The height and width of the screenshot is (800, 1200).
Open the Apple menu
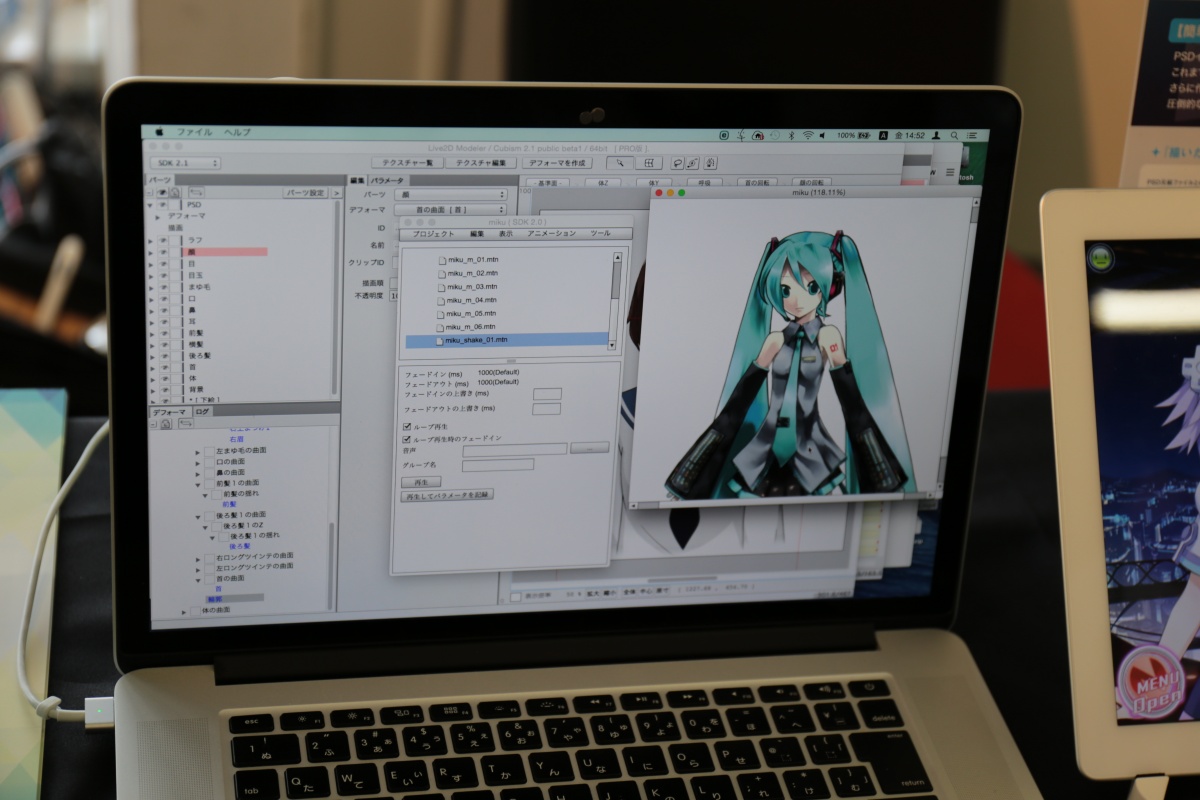[159, 132]
